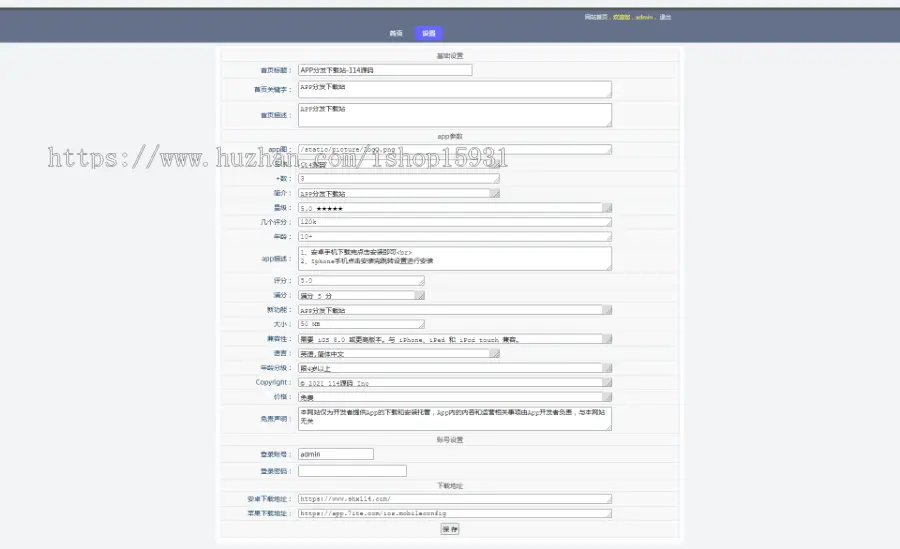Click the app参数 section heading
This screenshot has width=900, height=549.
450,137
